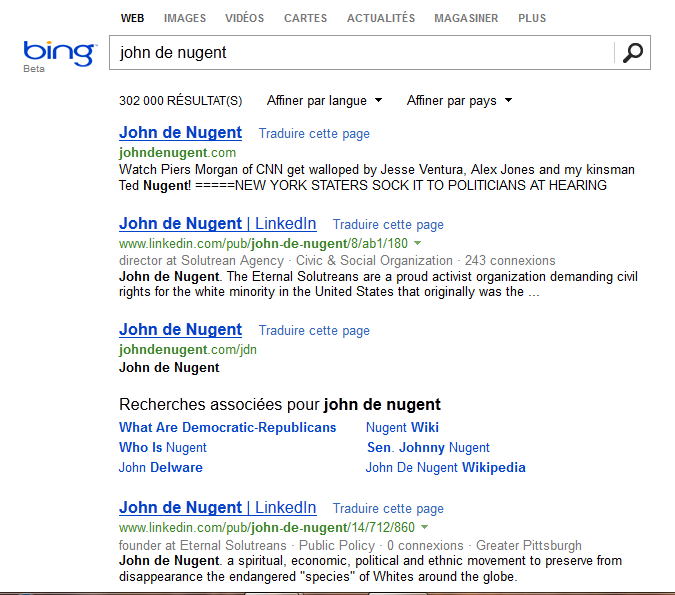Search What Are Democratic-Republicans
This screenshot has width=675, height=595.
(227, 427)
